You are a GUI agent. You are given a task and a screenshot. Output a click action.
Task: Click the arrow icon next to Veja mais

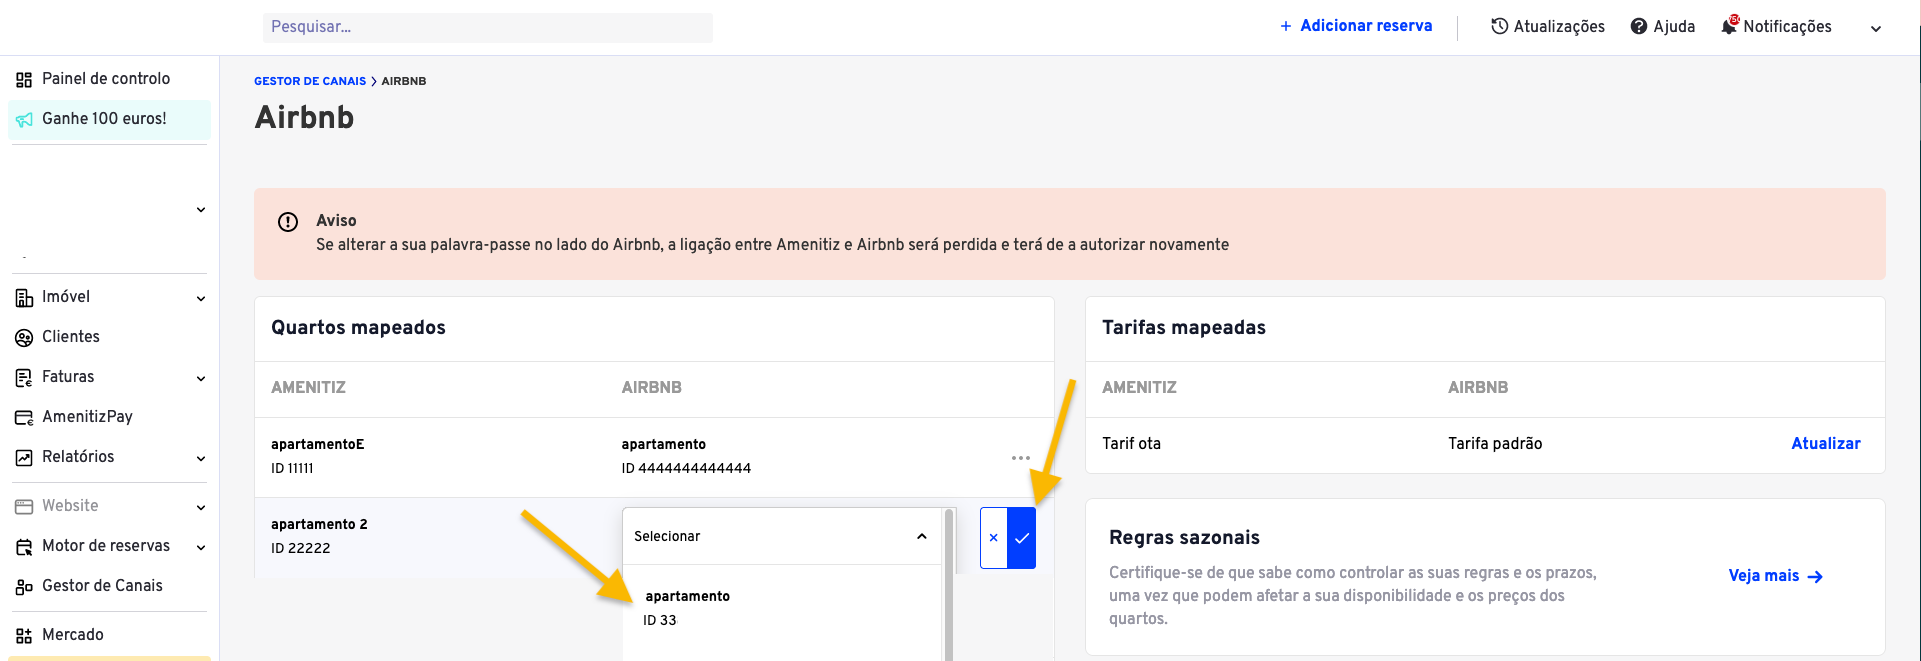coord(1815,577)
